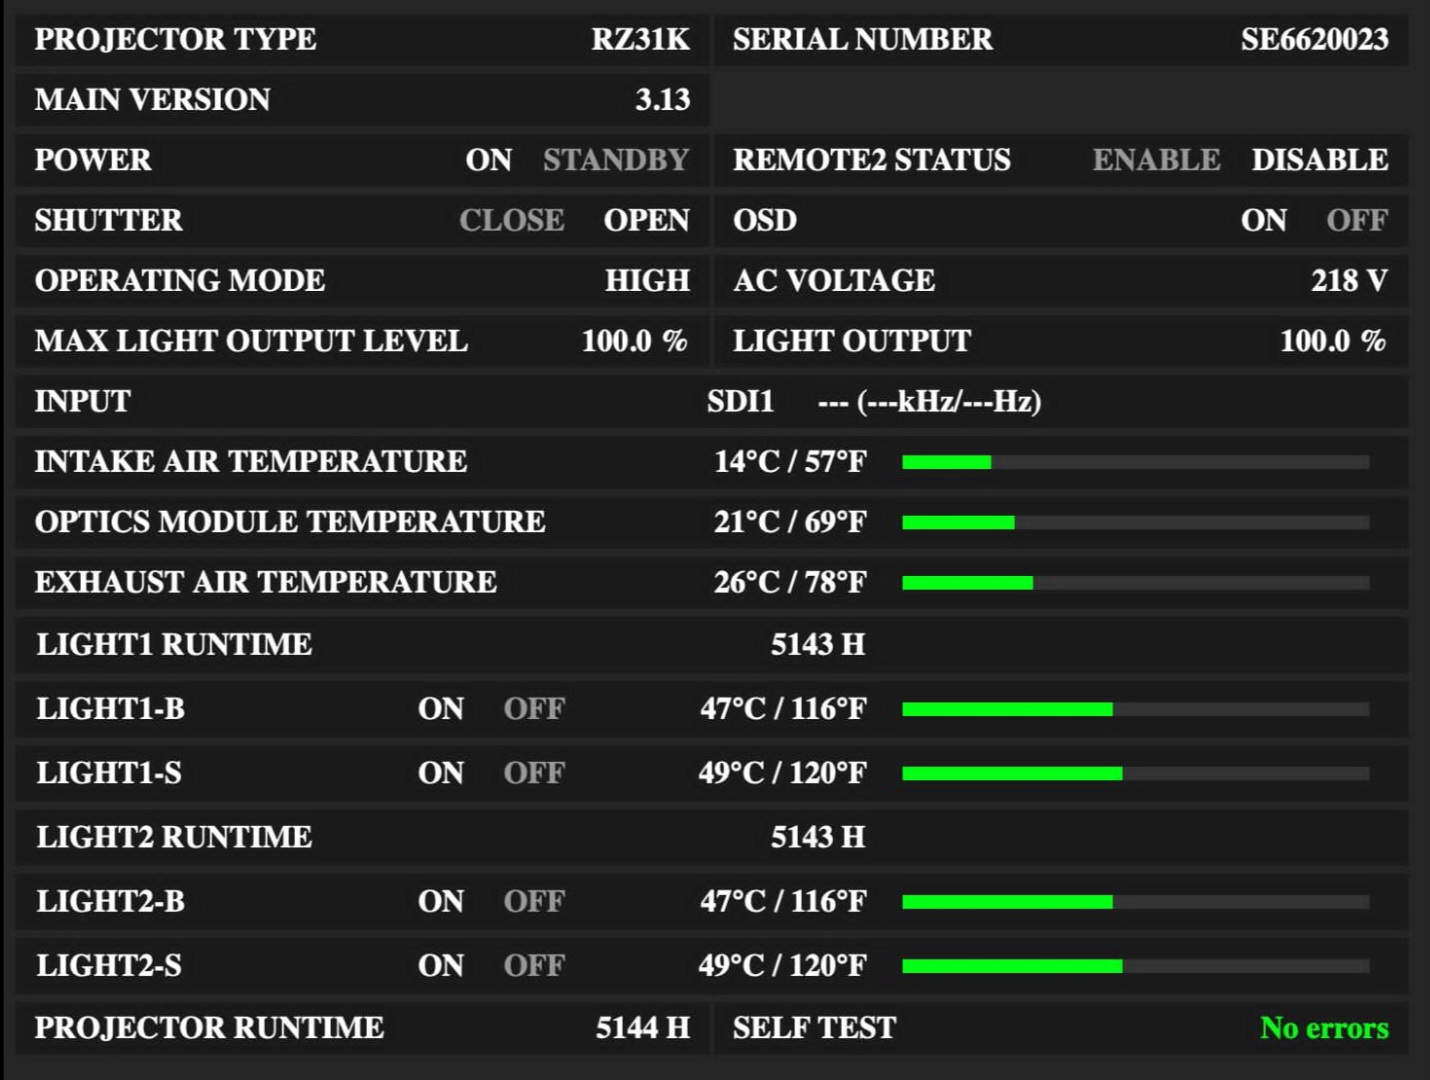This screenshot has height=1080, width=1430.
Task: Click the SDI1 input value
Action: click(740, 401)
